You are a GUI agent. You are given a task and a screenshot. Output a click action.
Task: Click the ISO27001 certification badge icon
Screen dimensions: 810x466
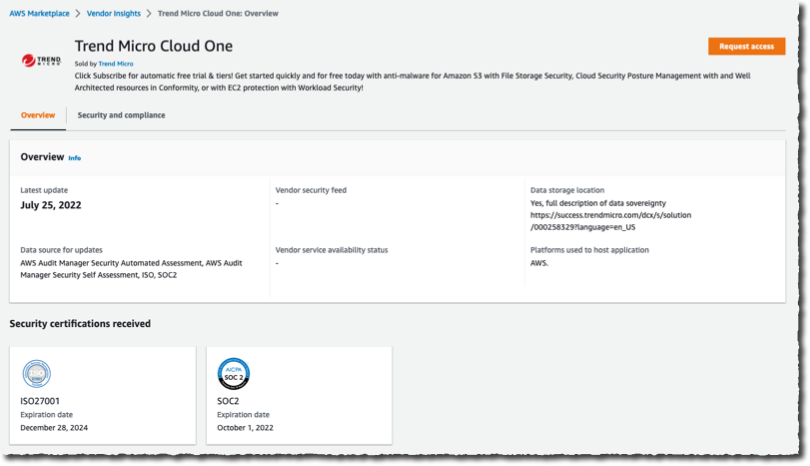point(37,374)
